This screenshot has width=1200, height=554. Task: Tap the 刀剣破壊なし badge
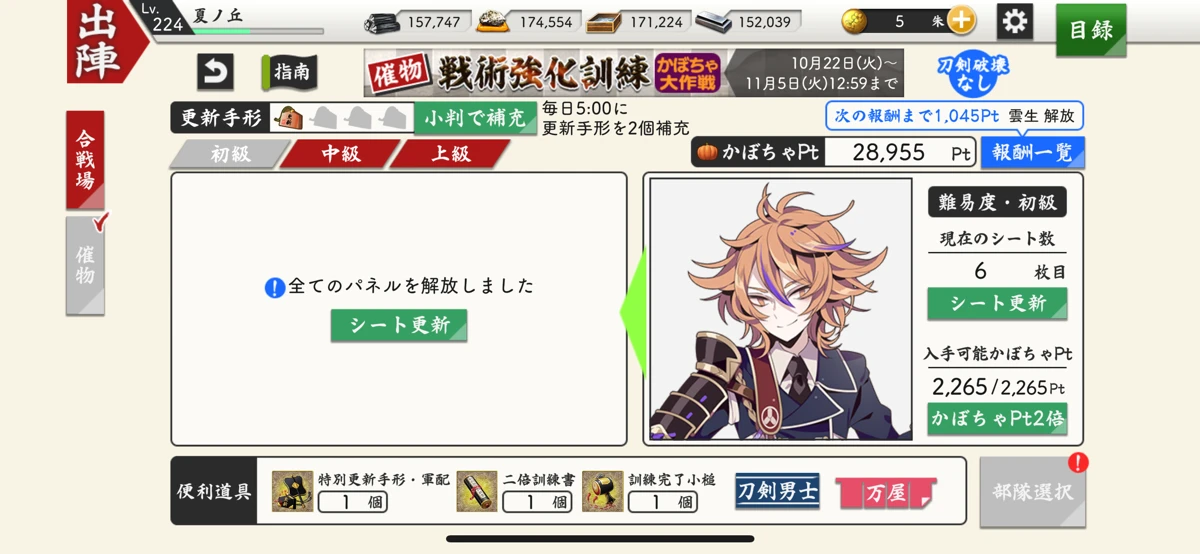(973, 74)
